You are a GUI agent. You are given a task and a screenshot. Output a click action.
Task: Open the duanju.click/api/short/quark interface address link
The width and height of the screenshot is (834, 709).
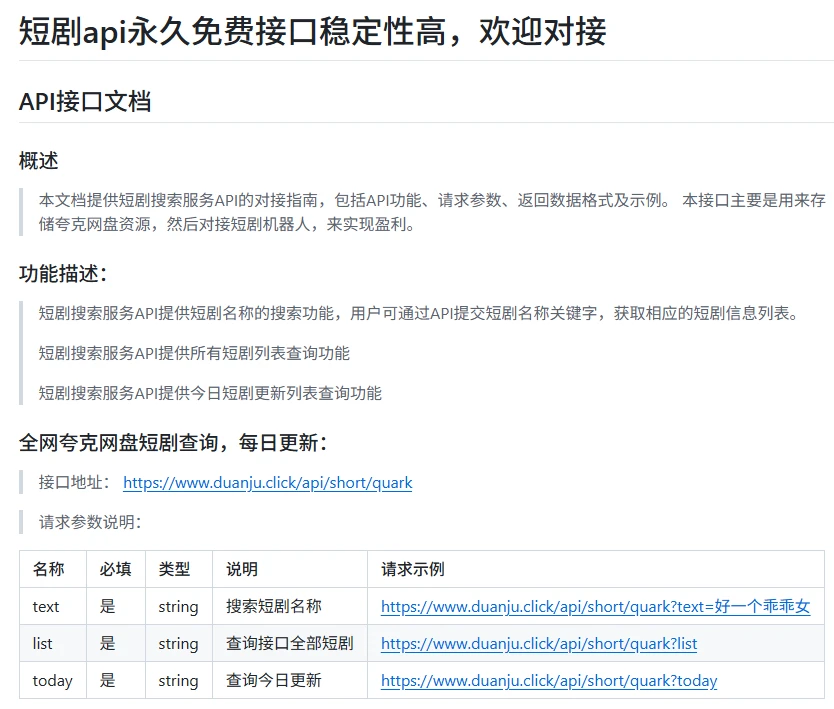tap(267, 483)
